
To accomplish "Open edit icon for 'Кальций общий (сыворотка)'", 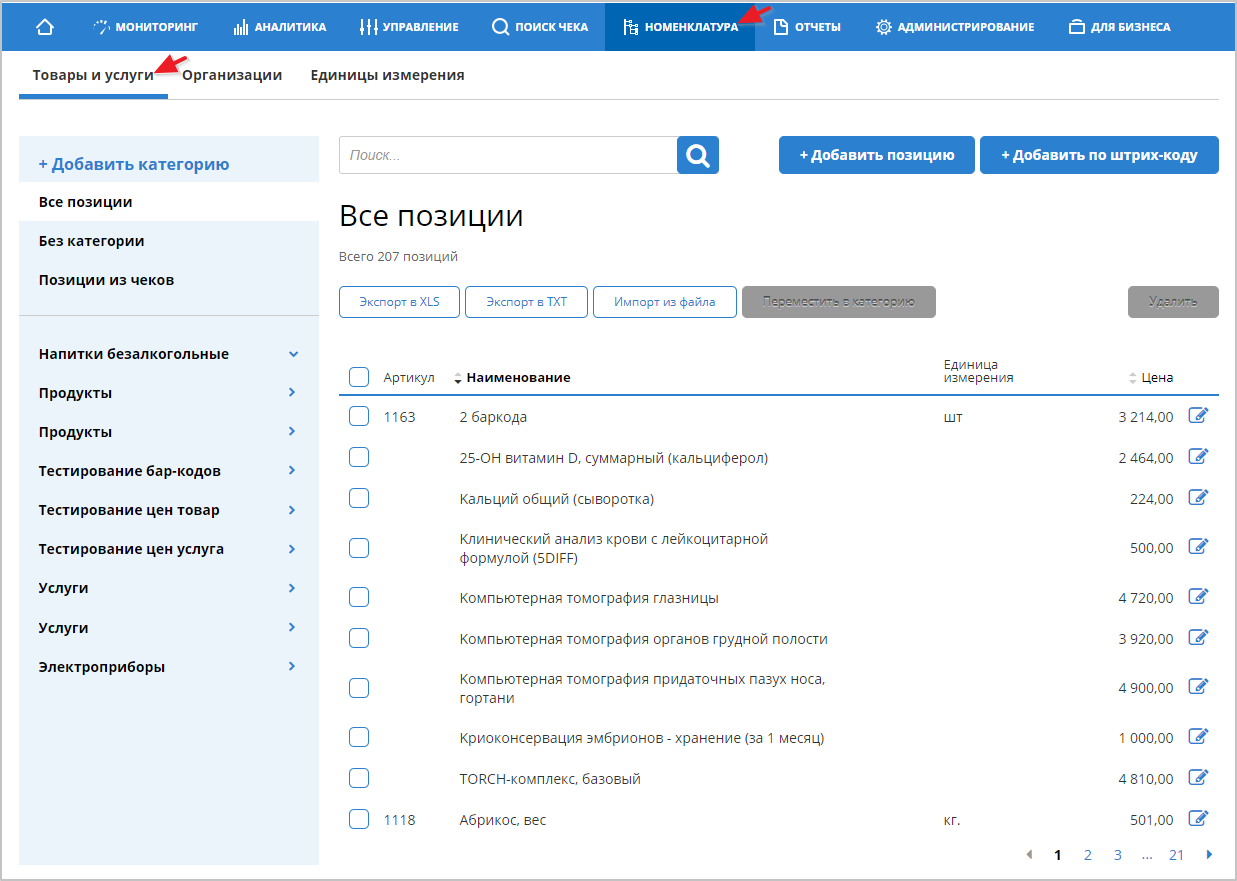I will 1198,498.
